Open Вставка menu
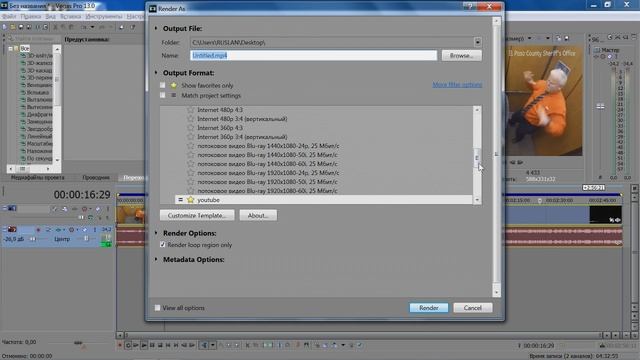The image size is (640, 360). (x=70, y=16)
